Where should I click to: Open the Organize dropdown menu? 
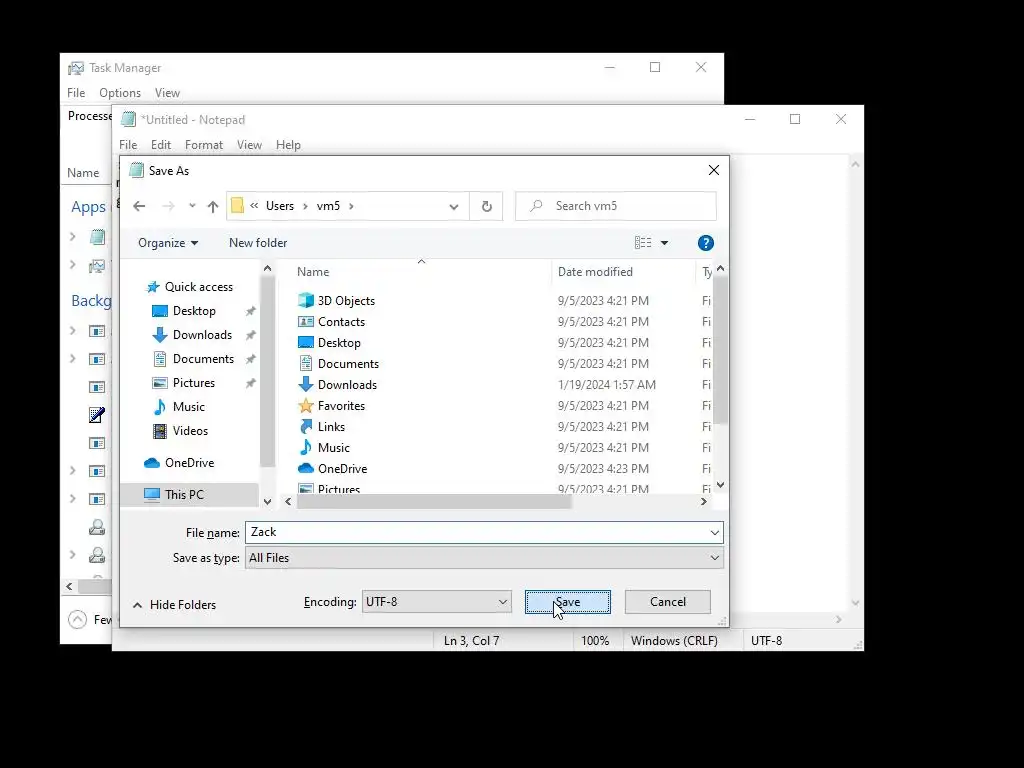[168, 243]
